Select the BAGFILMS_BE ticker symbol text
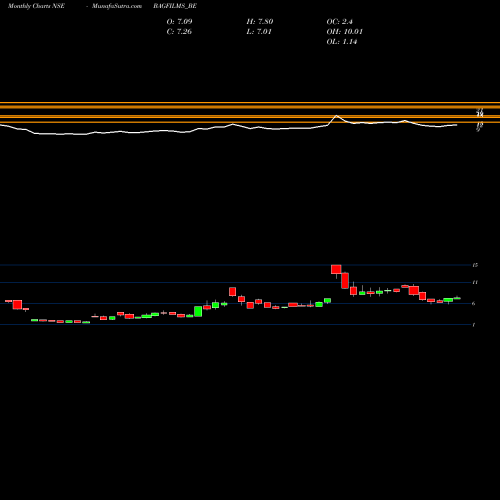500x500 pixels. pyautogui.click(x=175, y=6)
